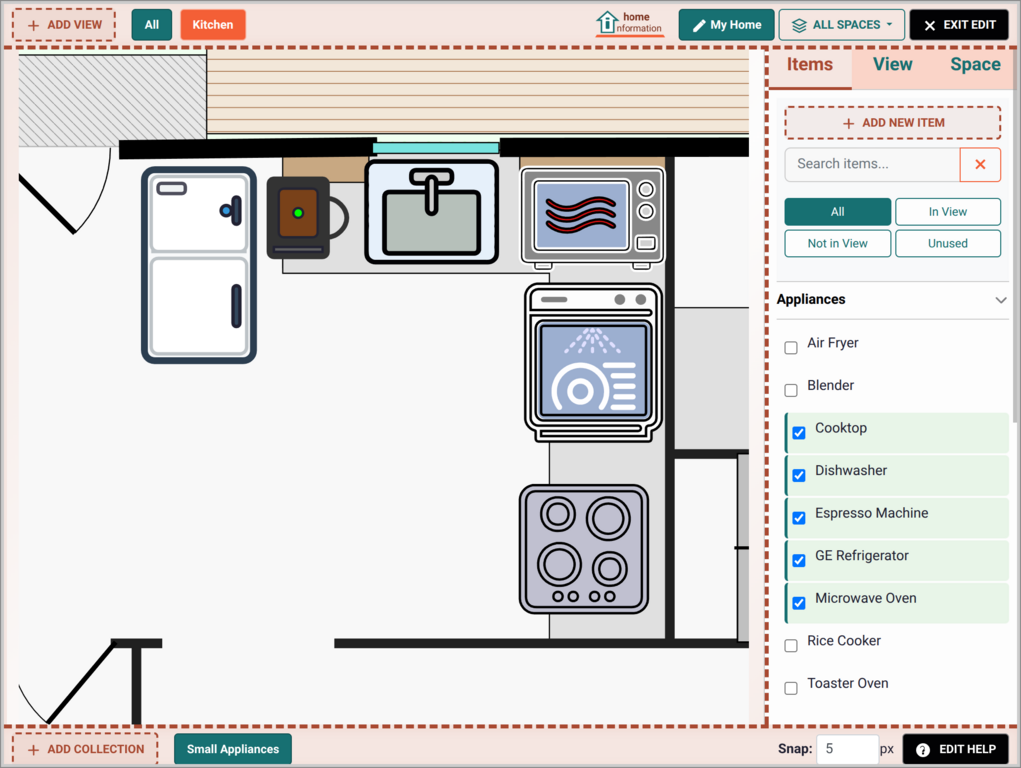The image size is (1021, 768).
Task: Click the Search items field
Action: 872,164
